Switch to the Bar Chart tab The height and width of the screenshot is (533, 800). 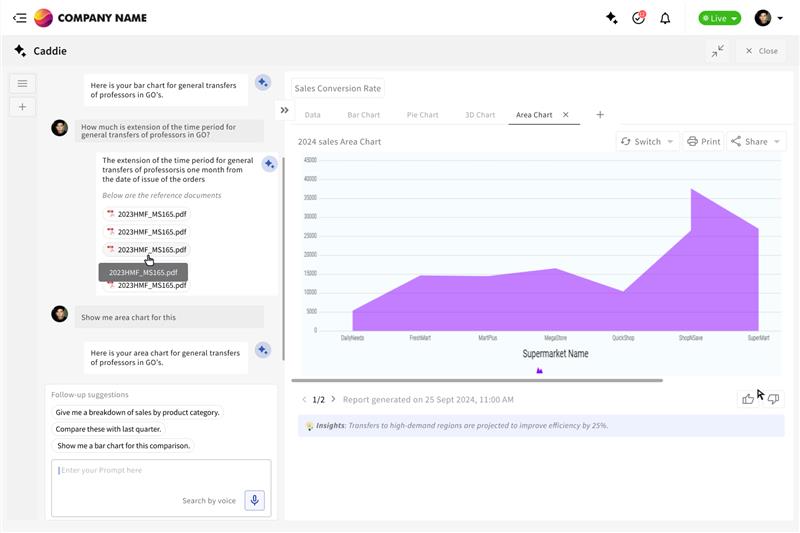[363, 115]
